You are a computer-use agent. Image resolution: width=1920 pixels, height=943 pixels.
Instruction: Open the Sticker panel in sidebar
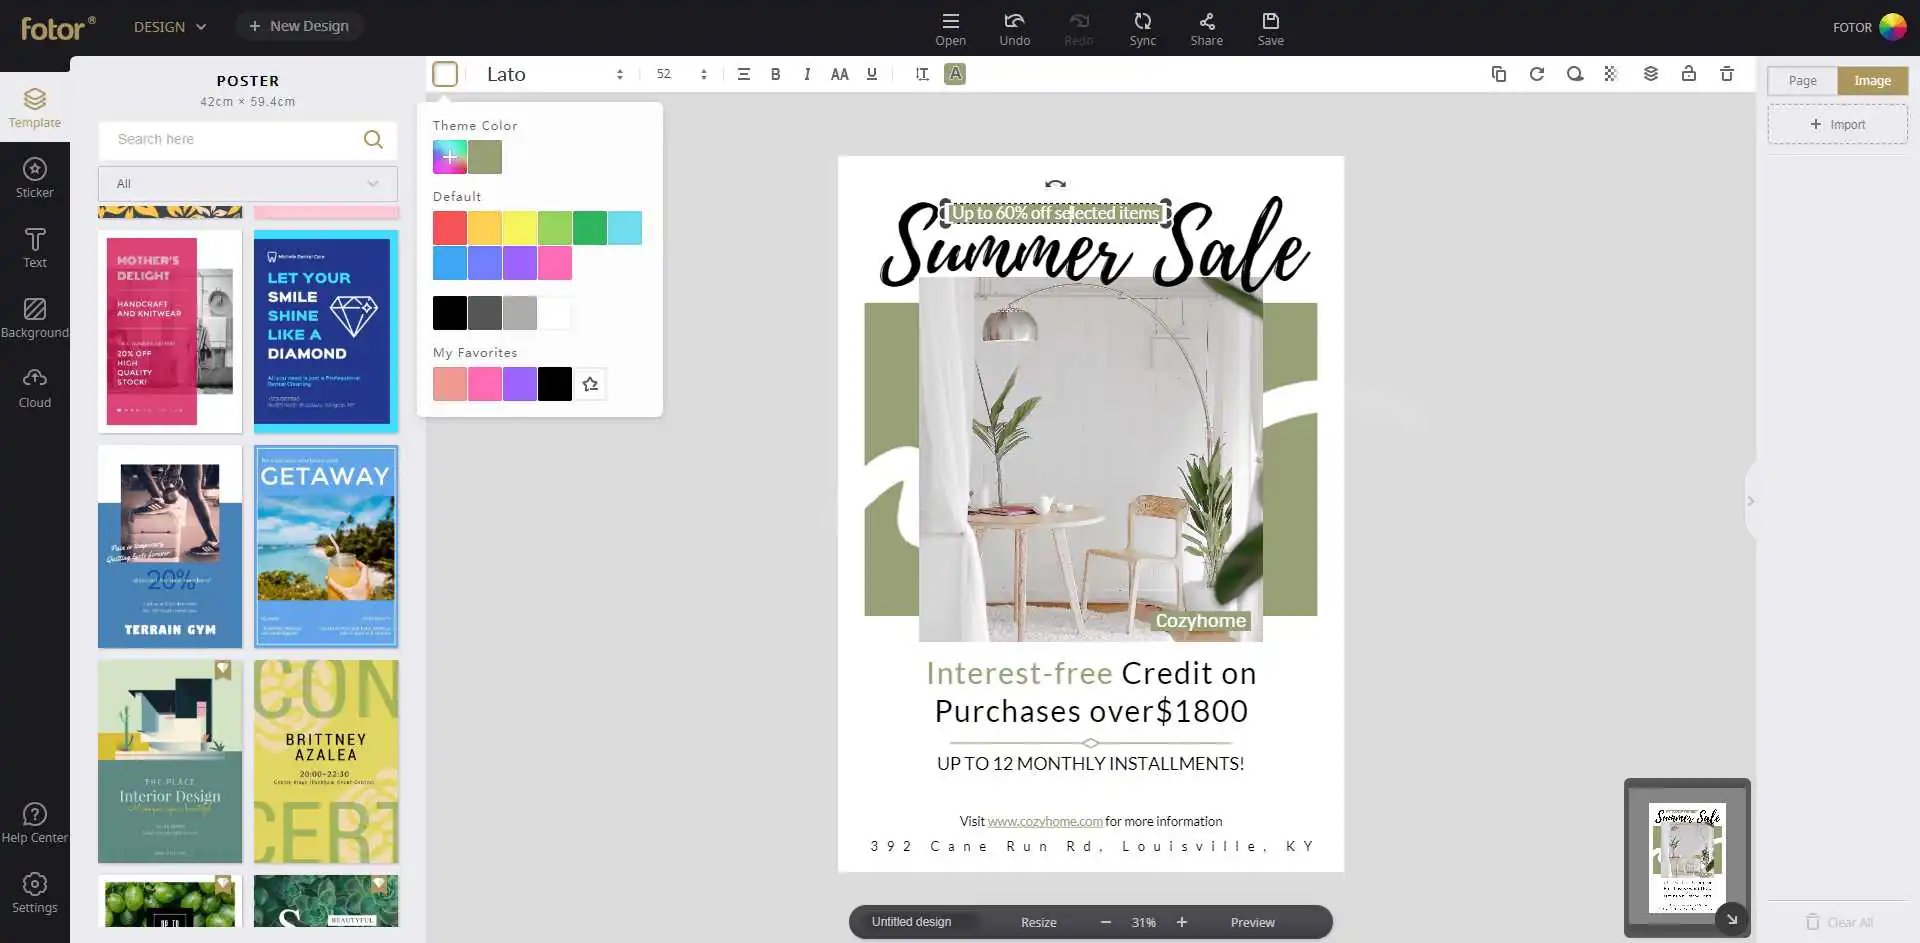34,178
